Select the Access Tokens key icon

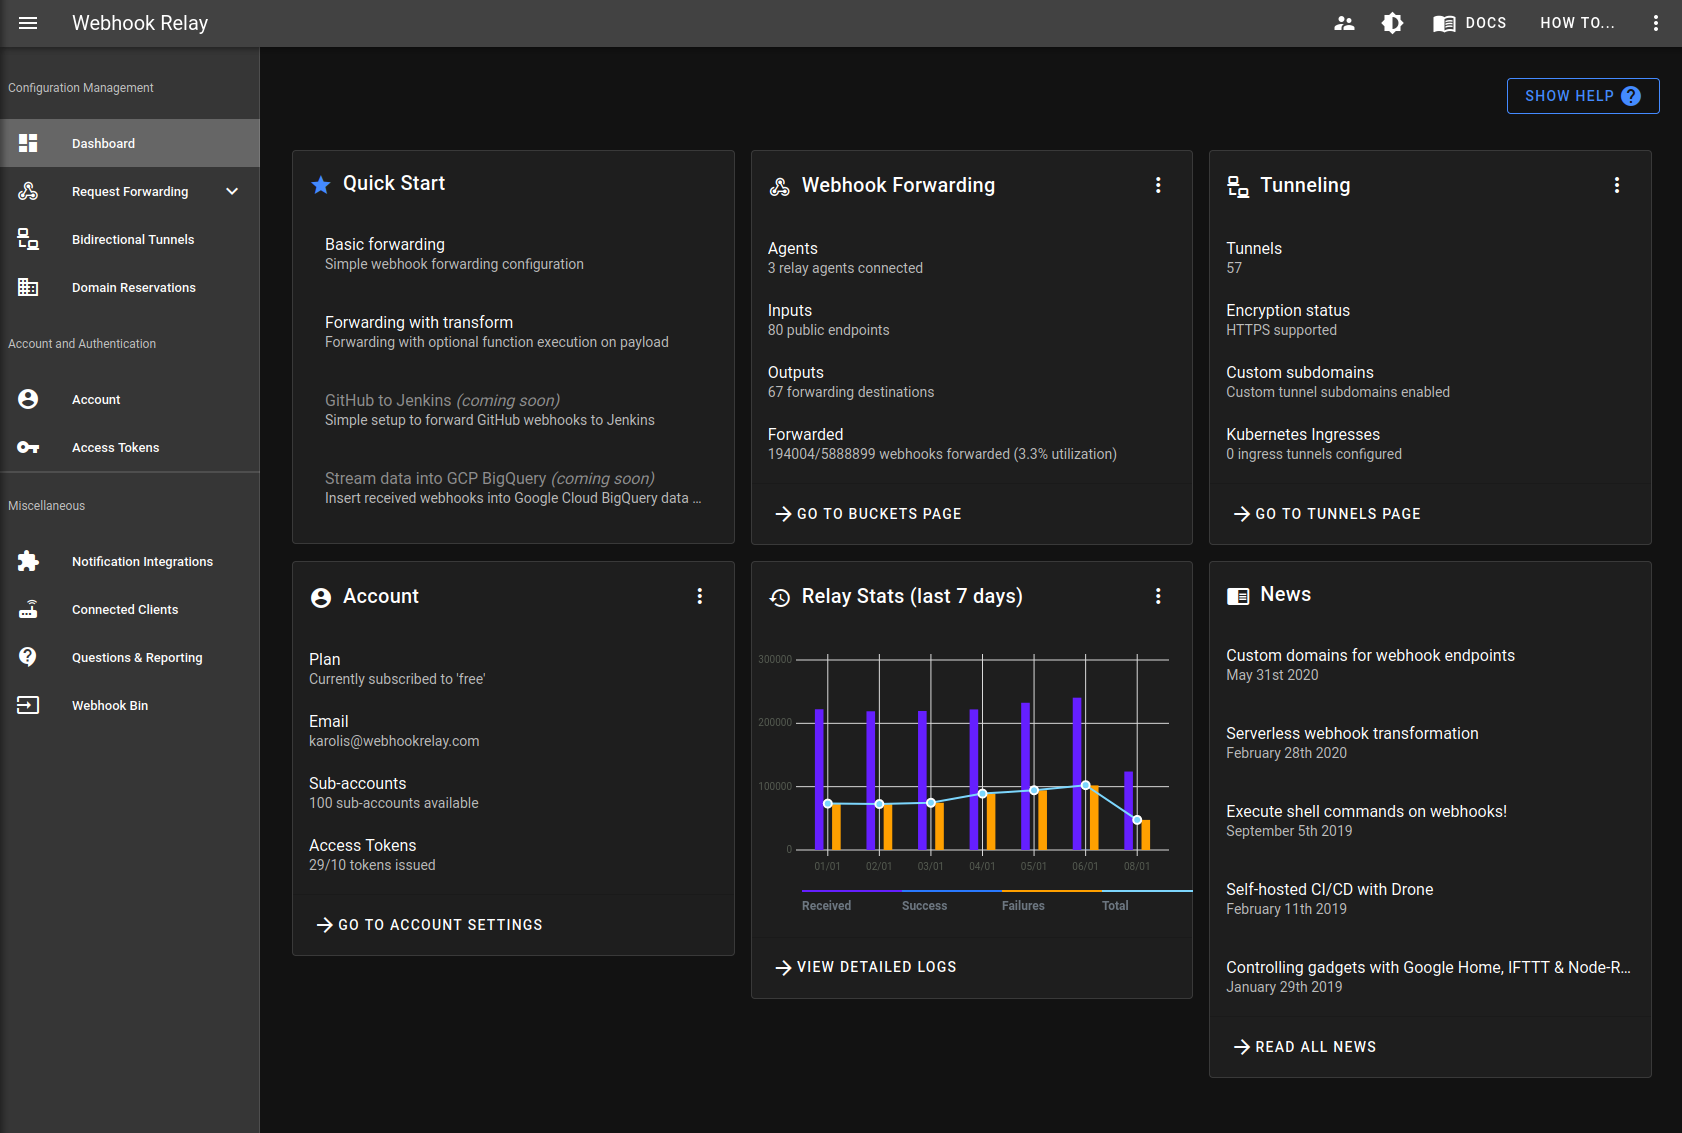(x=27, y=447)
